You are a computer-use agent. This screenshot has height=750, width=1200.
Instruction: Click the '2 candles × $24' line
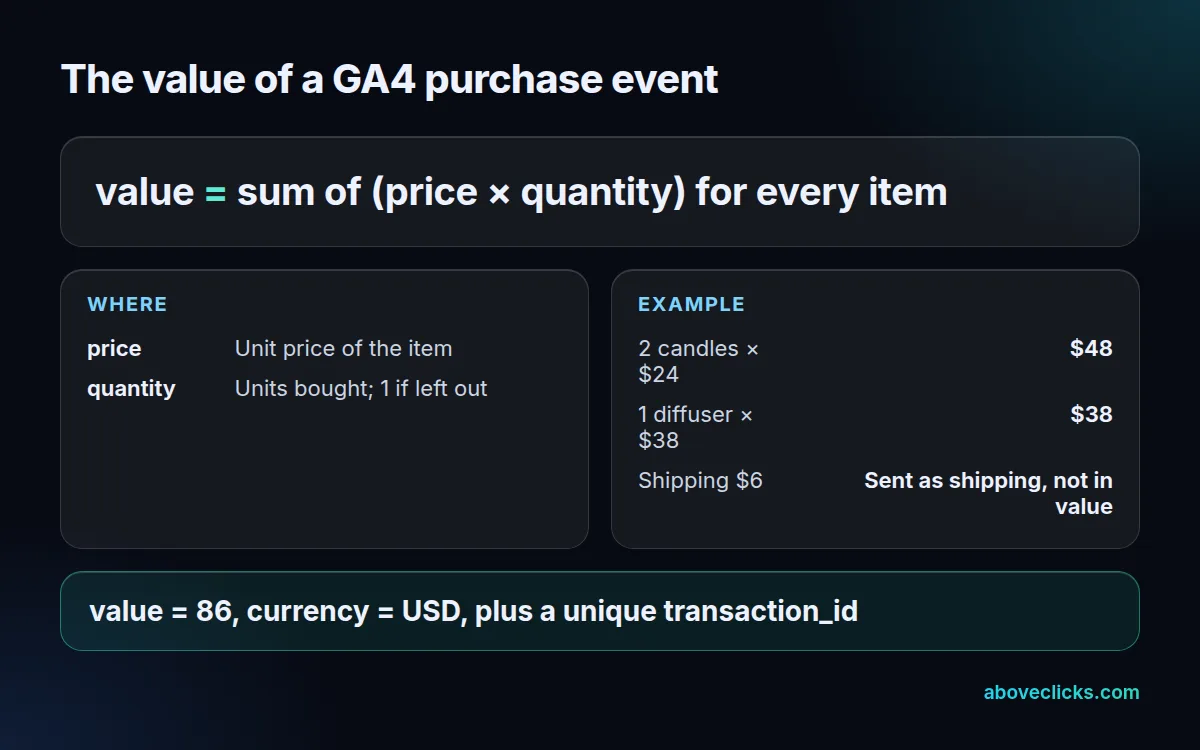coord(699,361)
